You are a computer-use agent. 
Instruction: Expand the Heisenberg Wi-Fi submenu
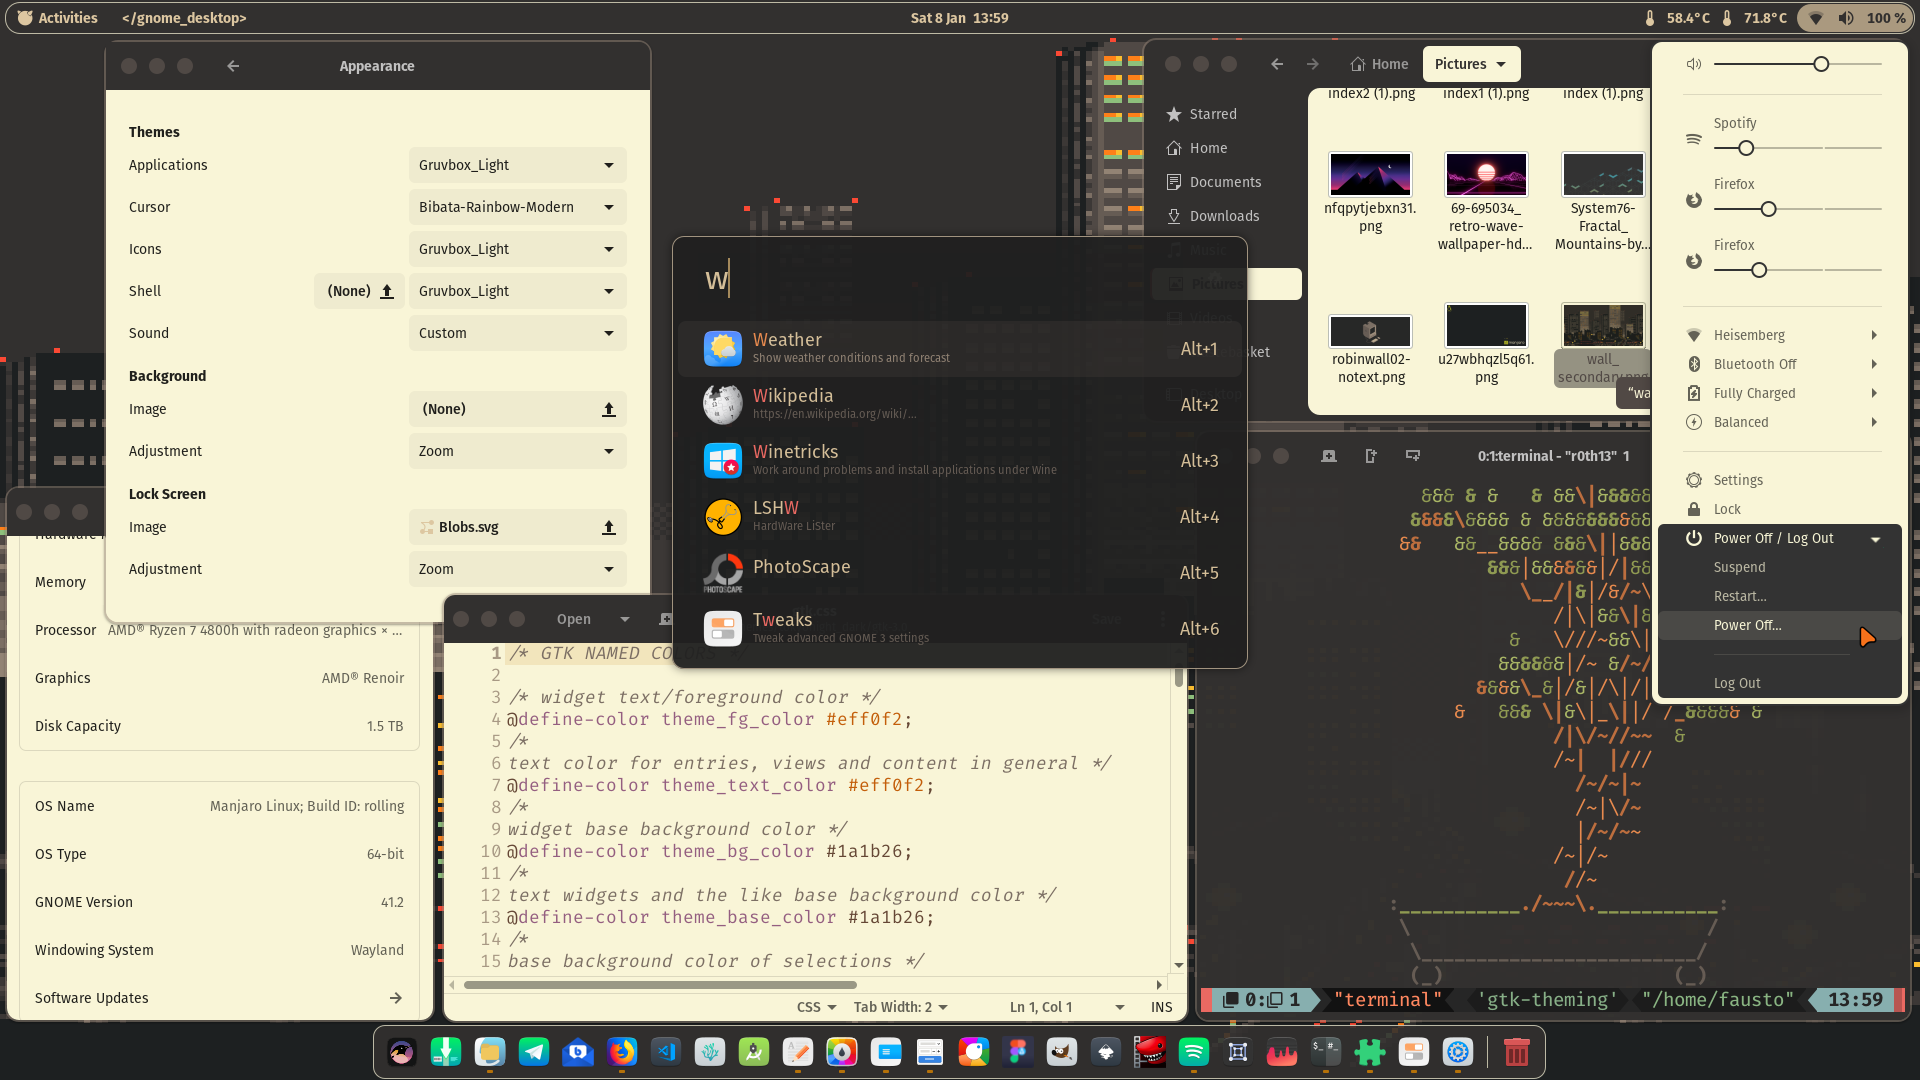[x=1780, y=335]
